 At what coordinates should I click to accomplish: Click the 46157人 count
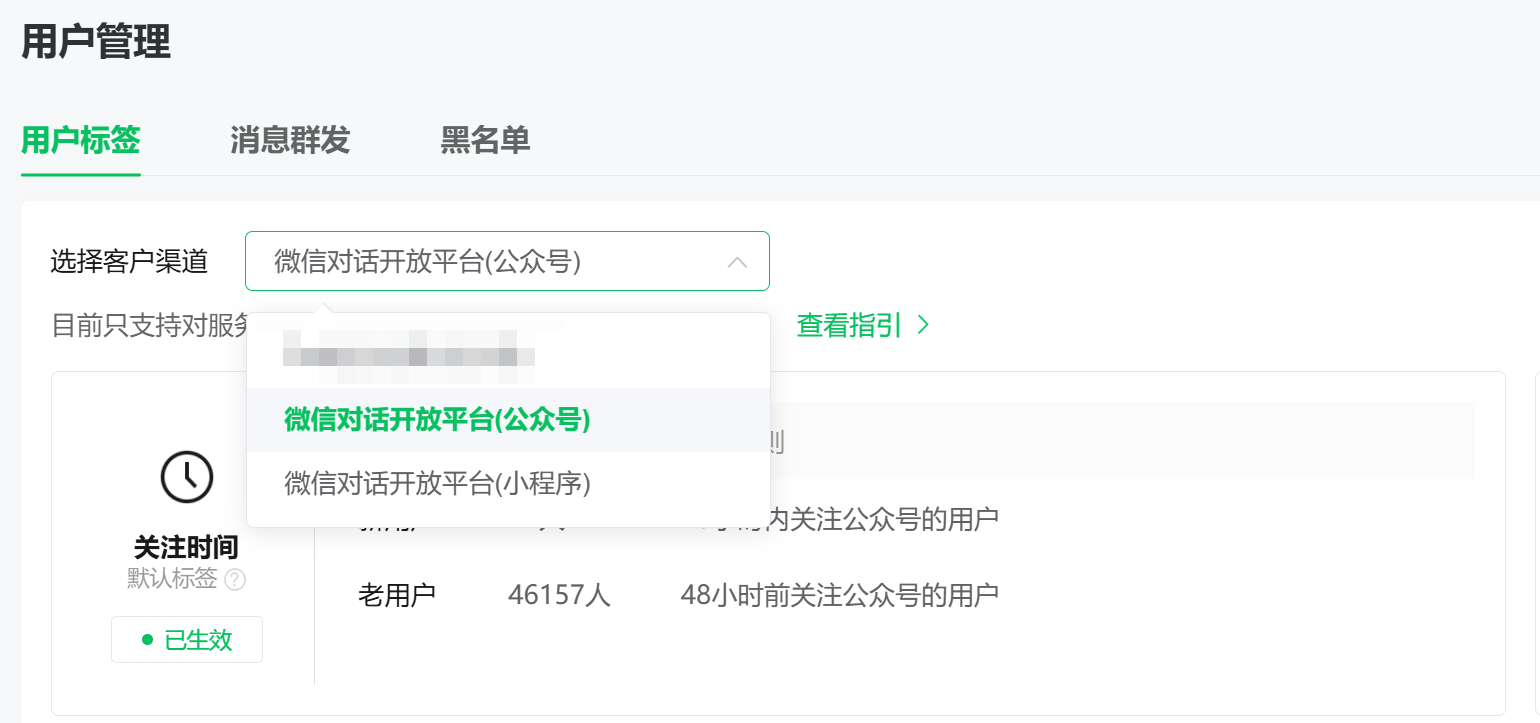(559, 595)
